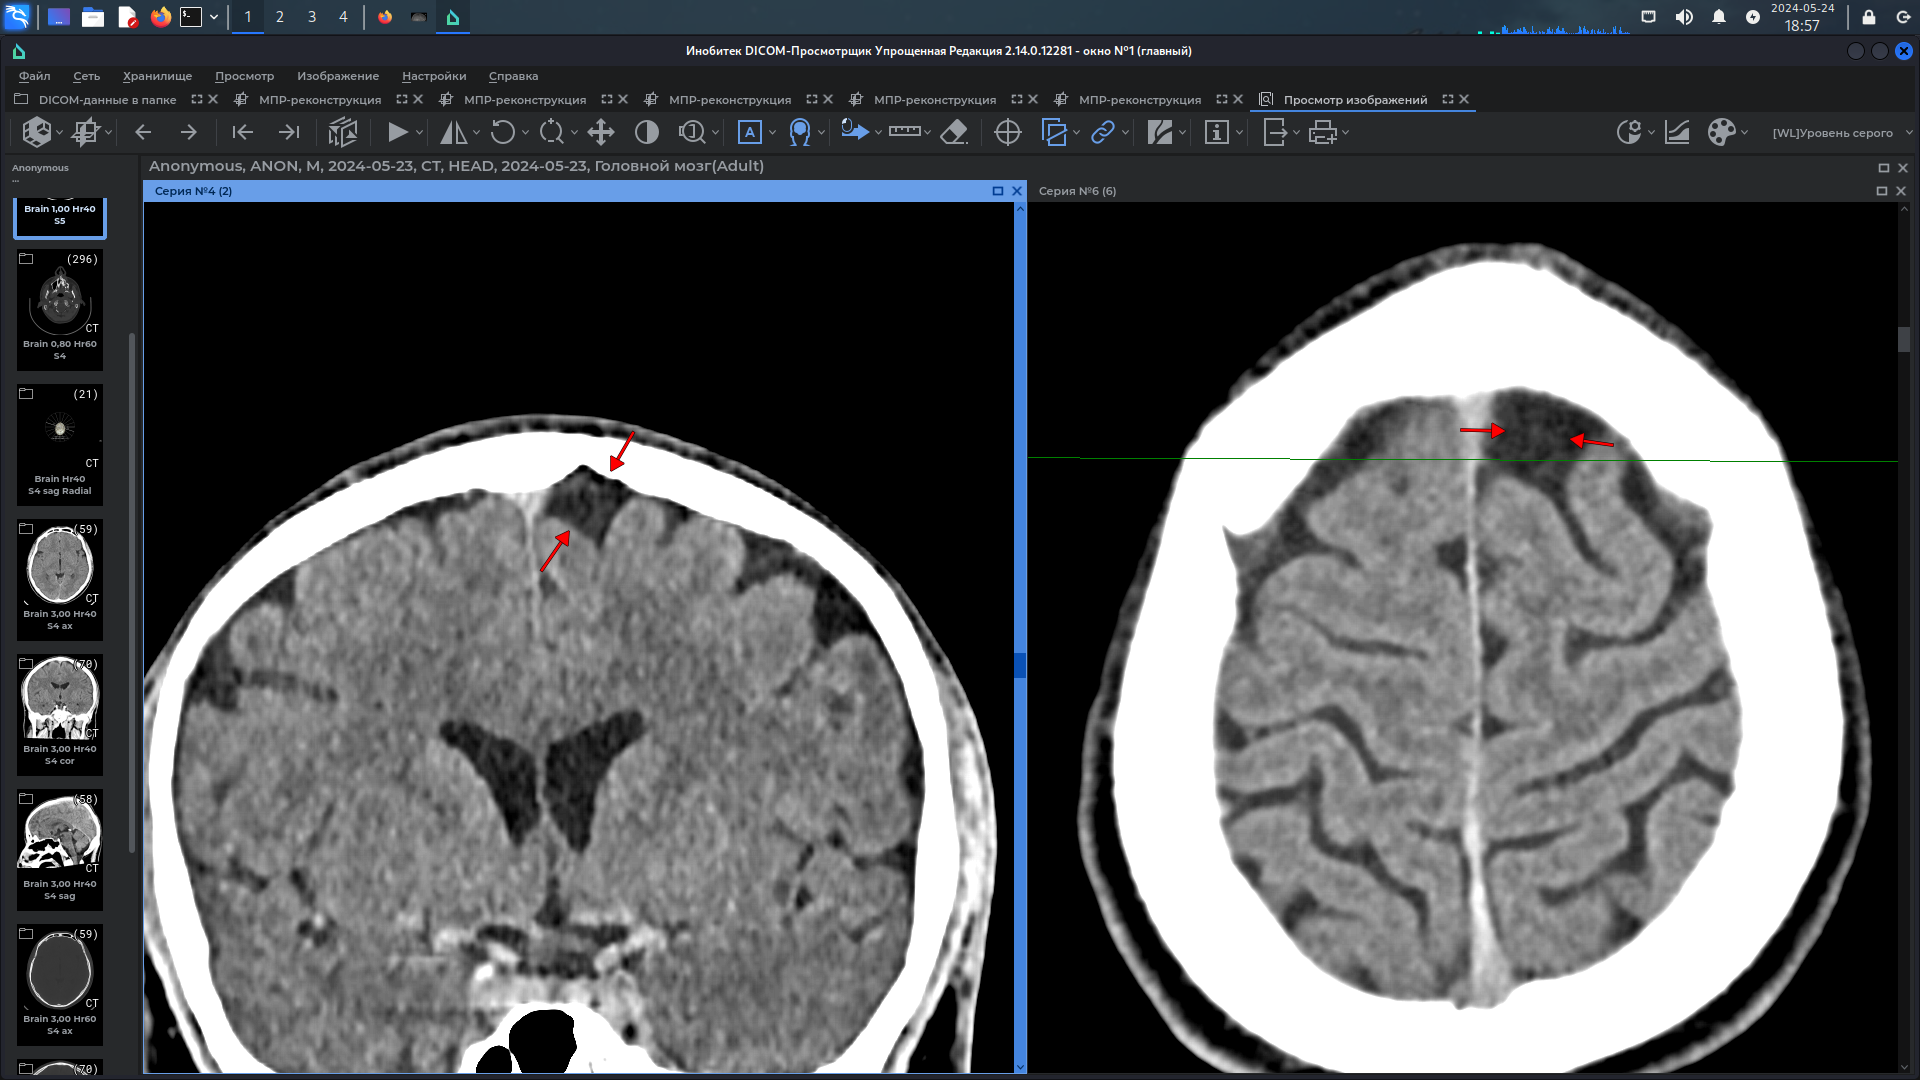The width and height of the screenshot is (1920, 1080).
Task: Open the series layout windows tool
Action: (x=1054, y=132)
